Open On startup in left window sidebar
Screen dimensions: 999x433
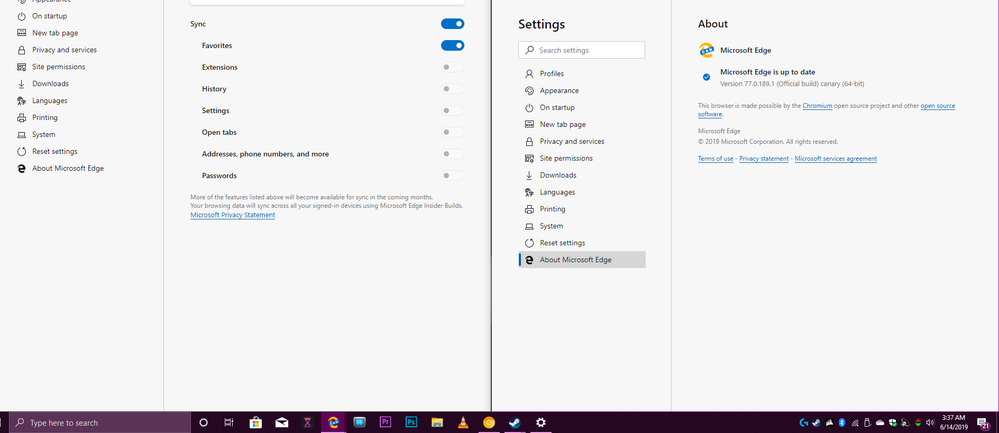pyautogui.click(x=50, y=16)
